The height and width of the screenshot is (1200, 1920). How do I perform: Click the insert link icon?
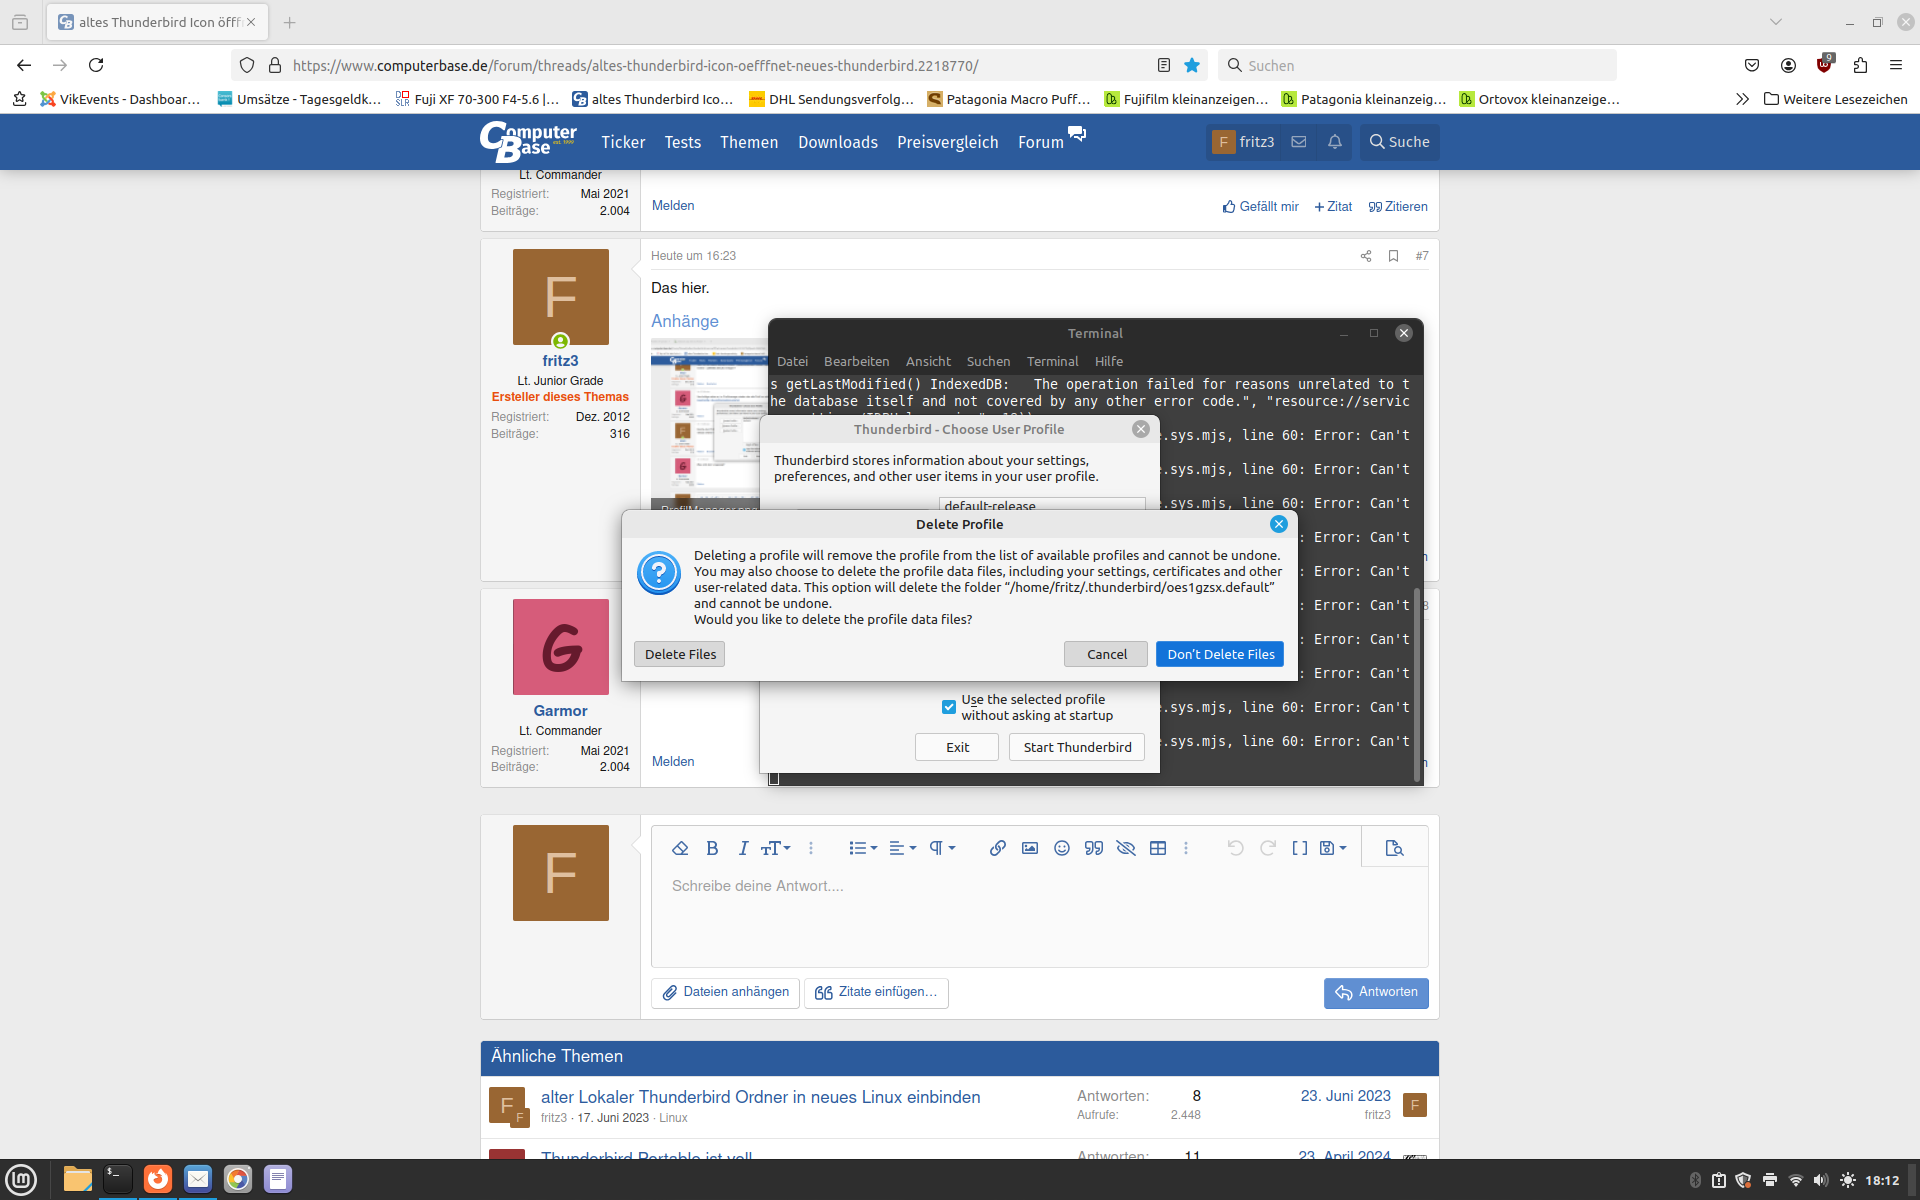click(x=997, y=848)
